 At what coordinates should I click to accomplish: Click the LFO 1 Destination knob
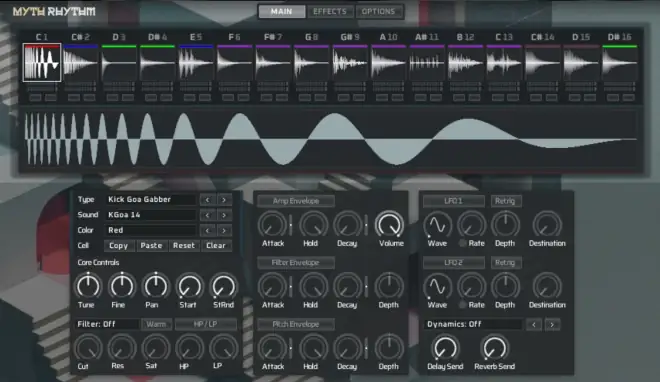[x=547, y=225]
